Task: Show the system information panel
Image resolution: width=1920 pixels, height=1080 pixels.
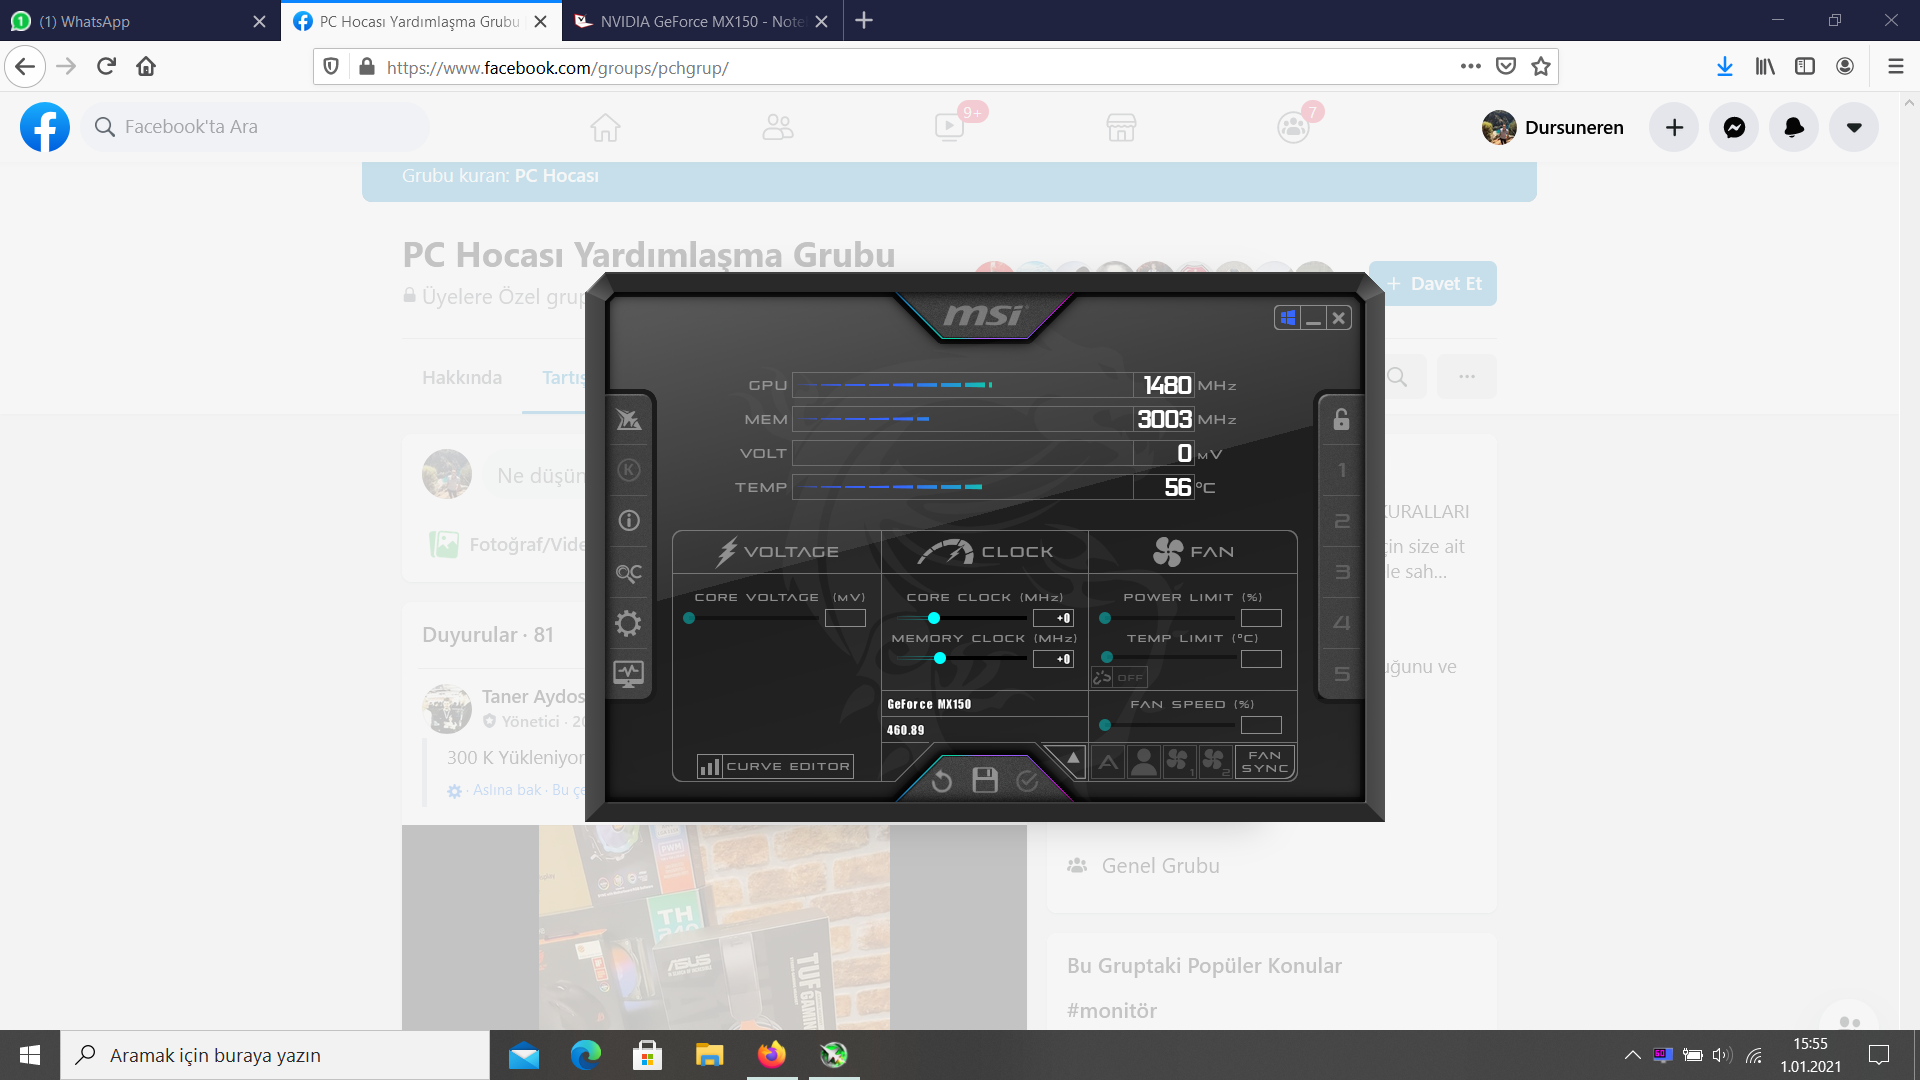Action: pos(628,521)
